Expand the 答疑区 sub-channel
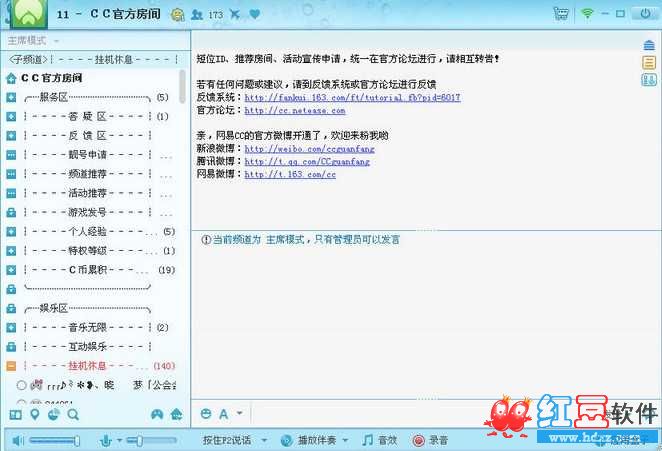 (11, 117)
